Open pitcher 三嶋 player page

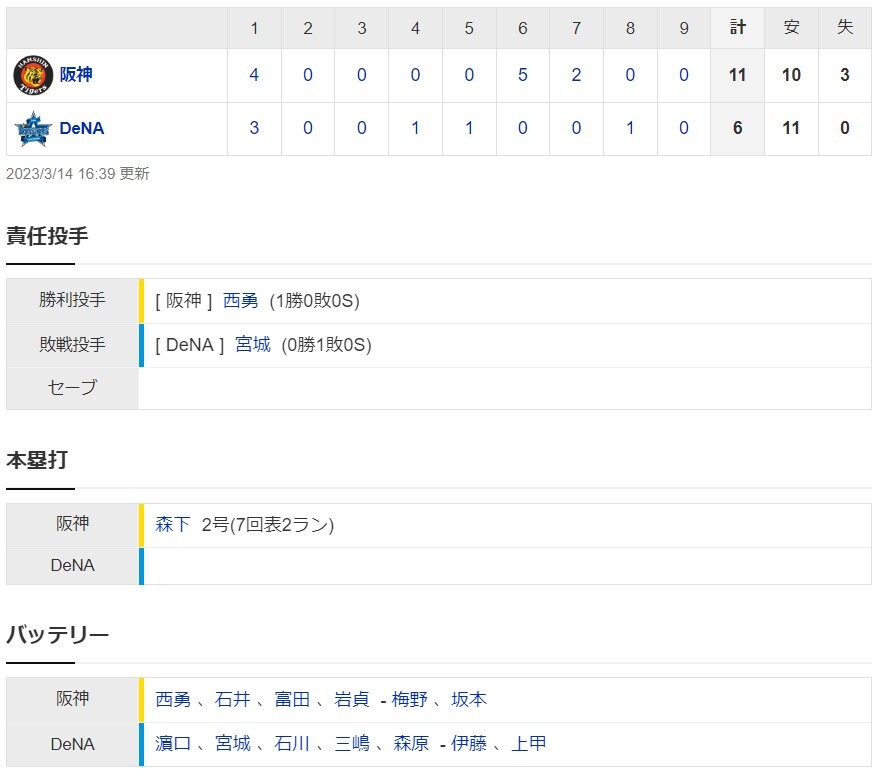351,744
